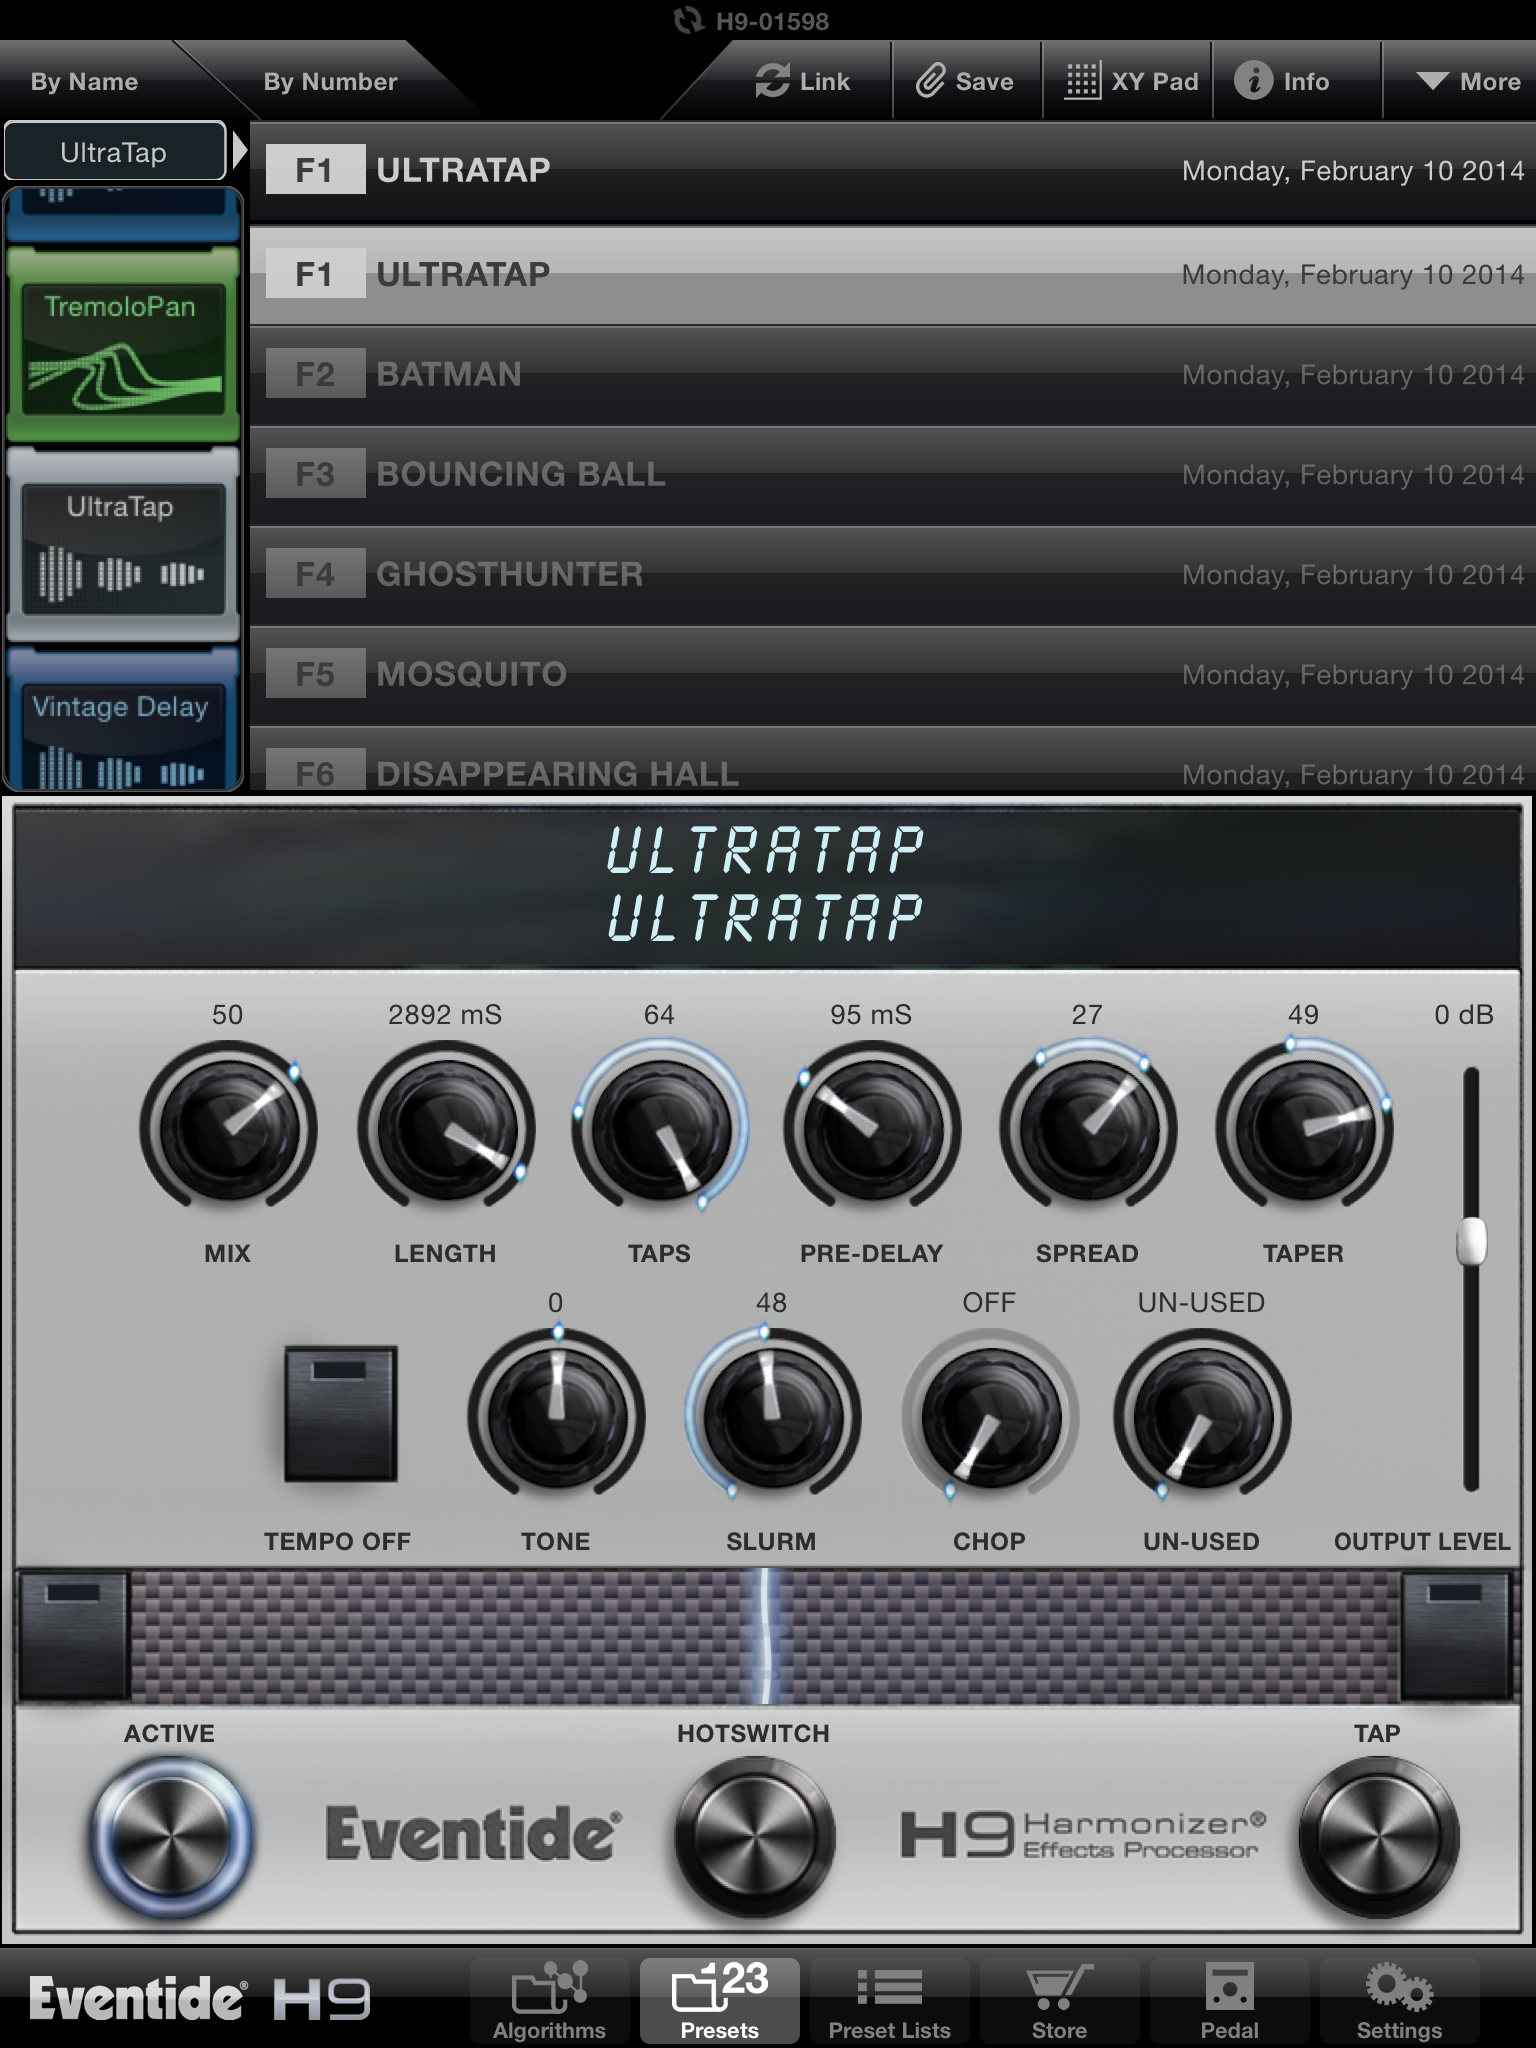Open the Algorithms tab
Screen dimensions: 1536x2048
(x=549, y=2000)
